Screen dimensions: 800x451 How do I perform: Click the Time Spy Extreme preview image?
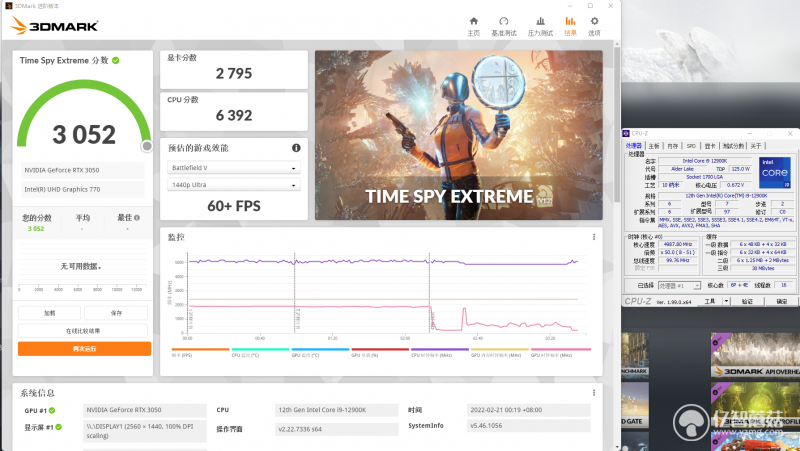(459, 135)
